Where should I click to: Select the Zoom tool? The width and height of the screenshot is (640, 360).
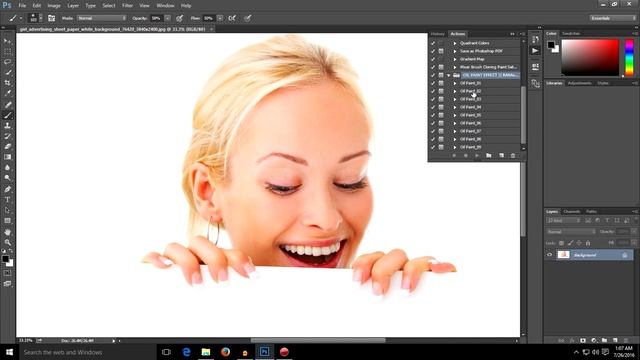tap(7, 242)
